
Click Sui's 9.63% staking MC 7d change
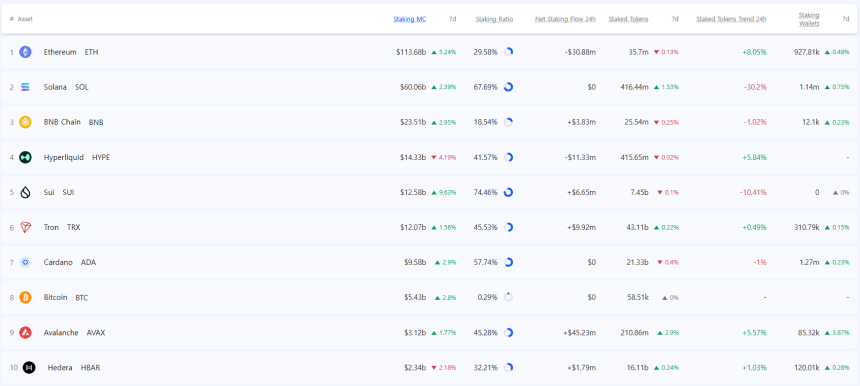coord(444,192)
